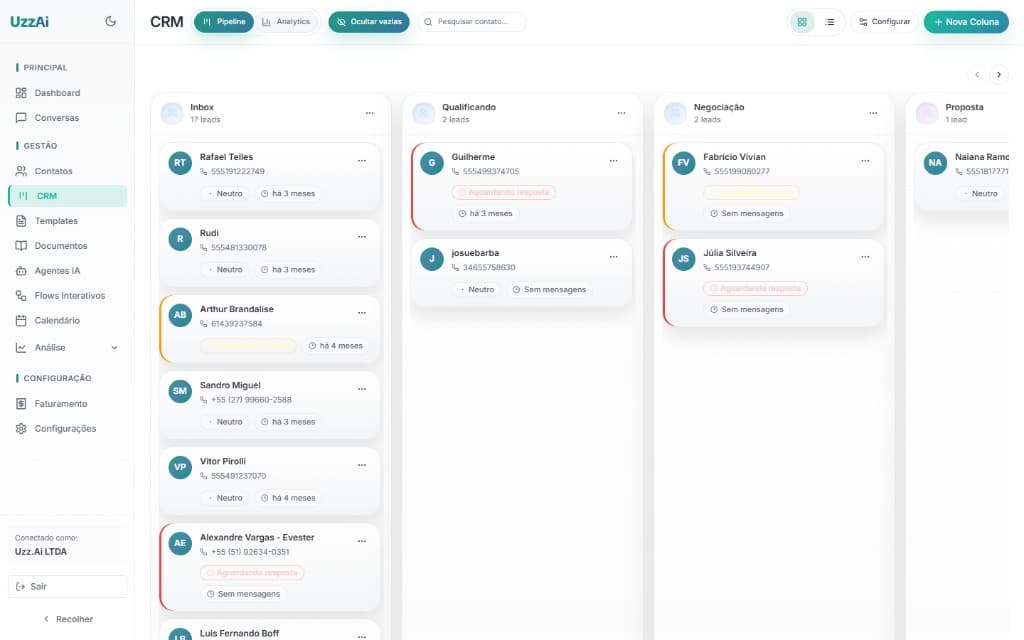Click the Uzz.Ai LTDA account name
Image resolution: width=1024 pixels, height=640 pixels.
click(x=41, y=551)
